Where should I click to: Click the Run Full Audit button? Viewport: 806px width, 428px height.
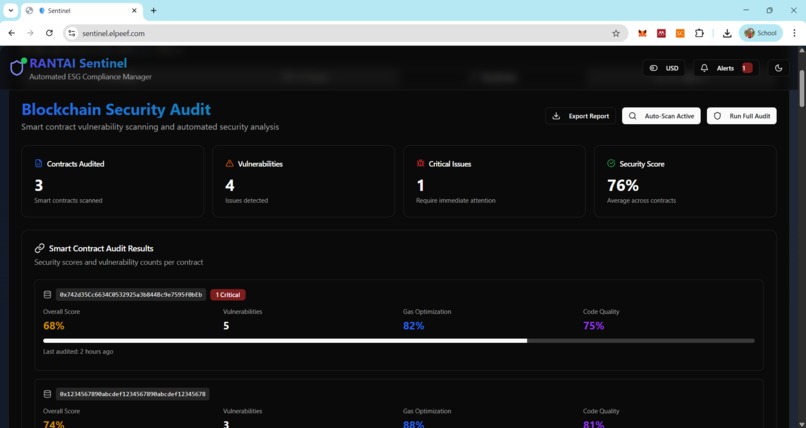tap(742, 116)
